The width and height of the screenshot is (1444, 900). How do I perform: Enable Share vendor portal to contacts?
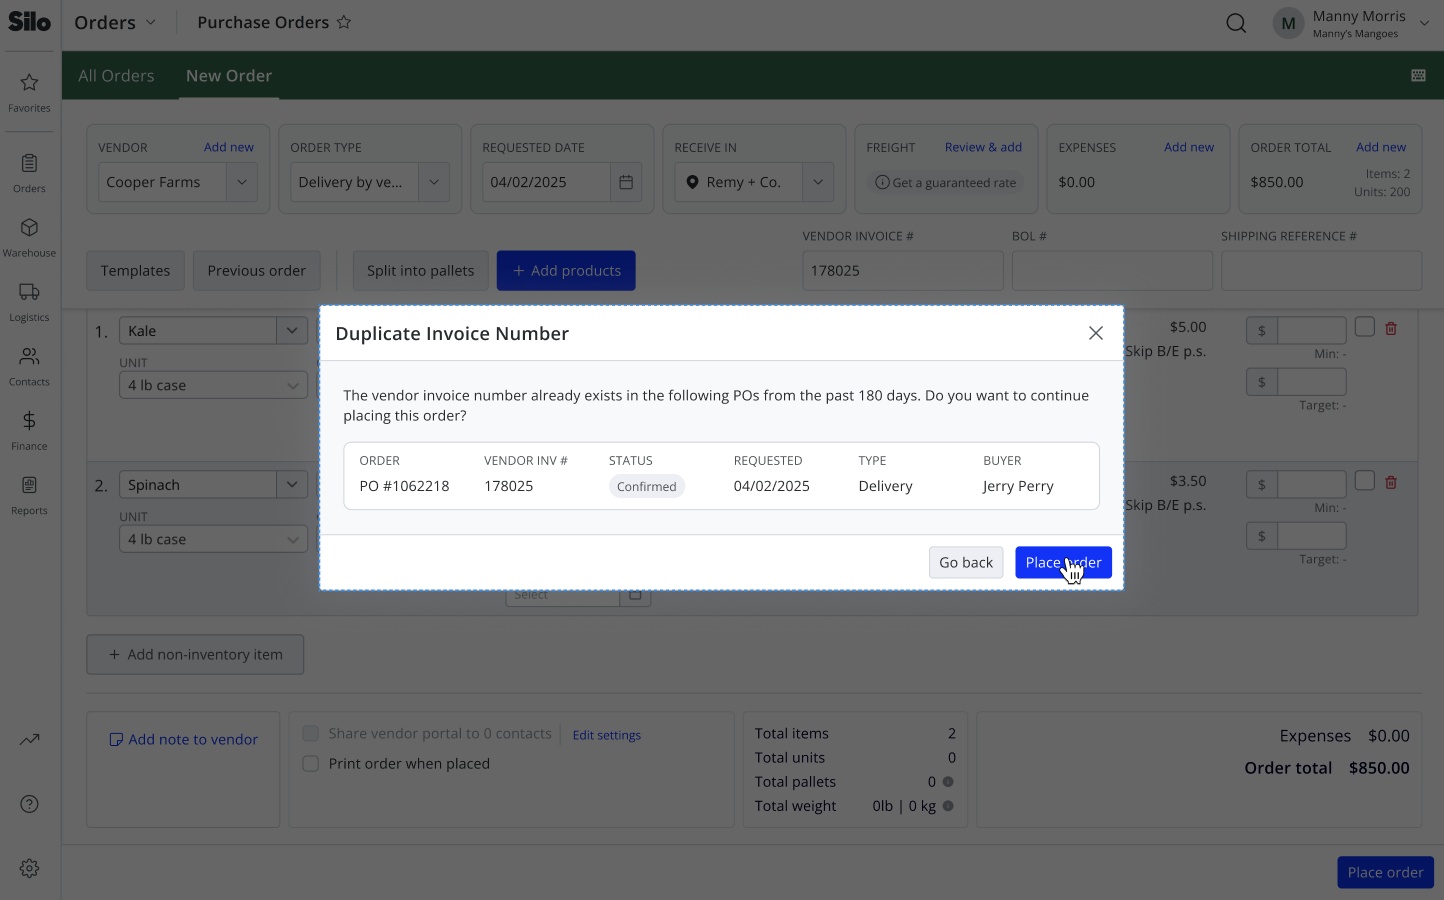[311, 733]
